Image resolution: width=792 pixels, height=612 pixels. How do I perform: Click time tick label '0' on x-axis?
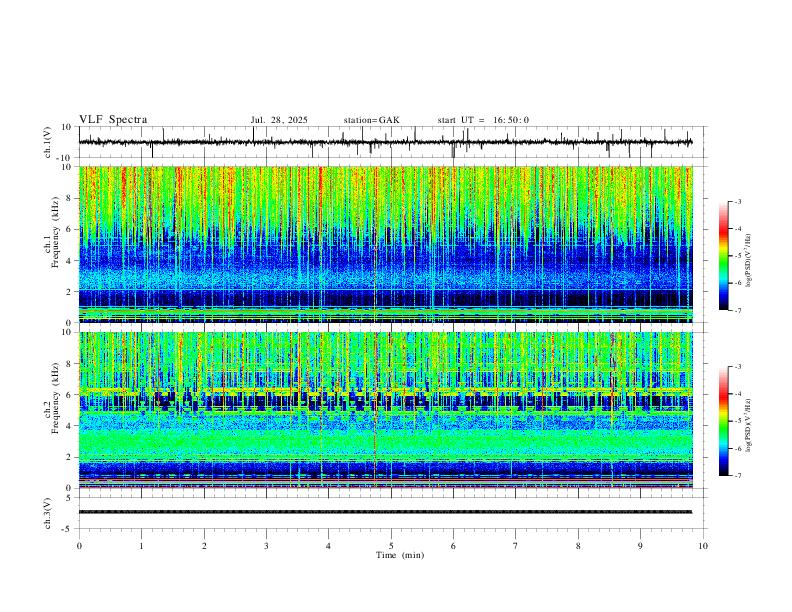79,546
